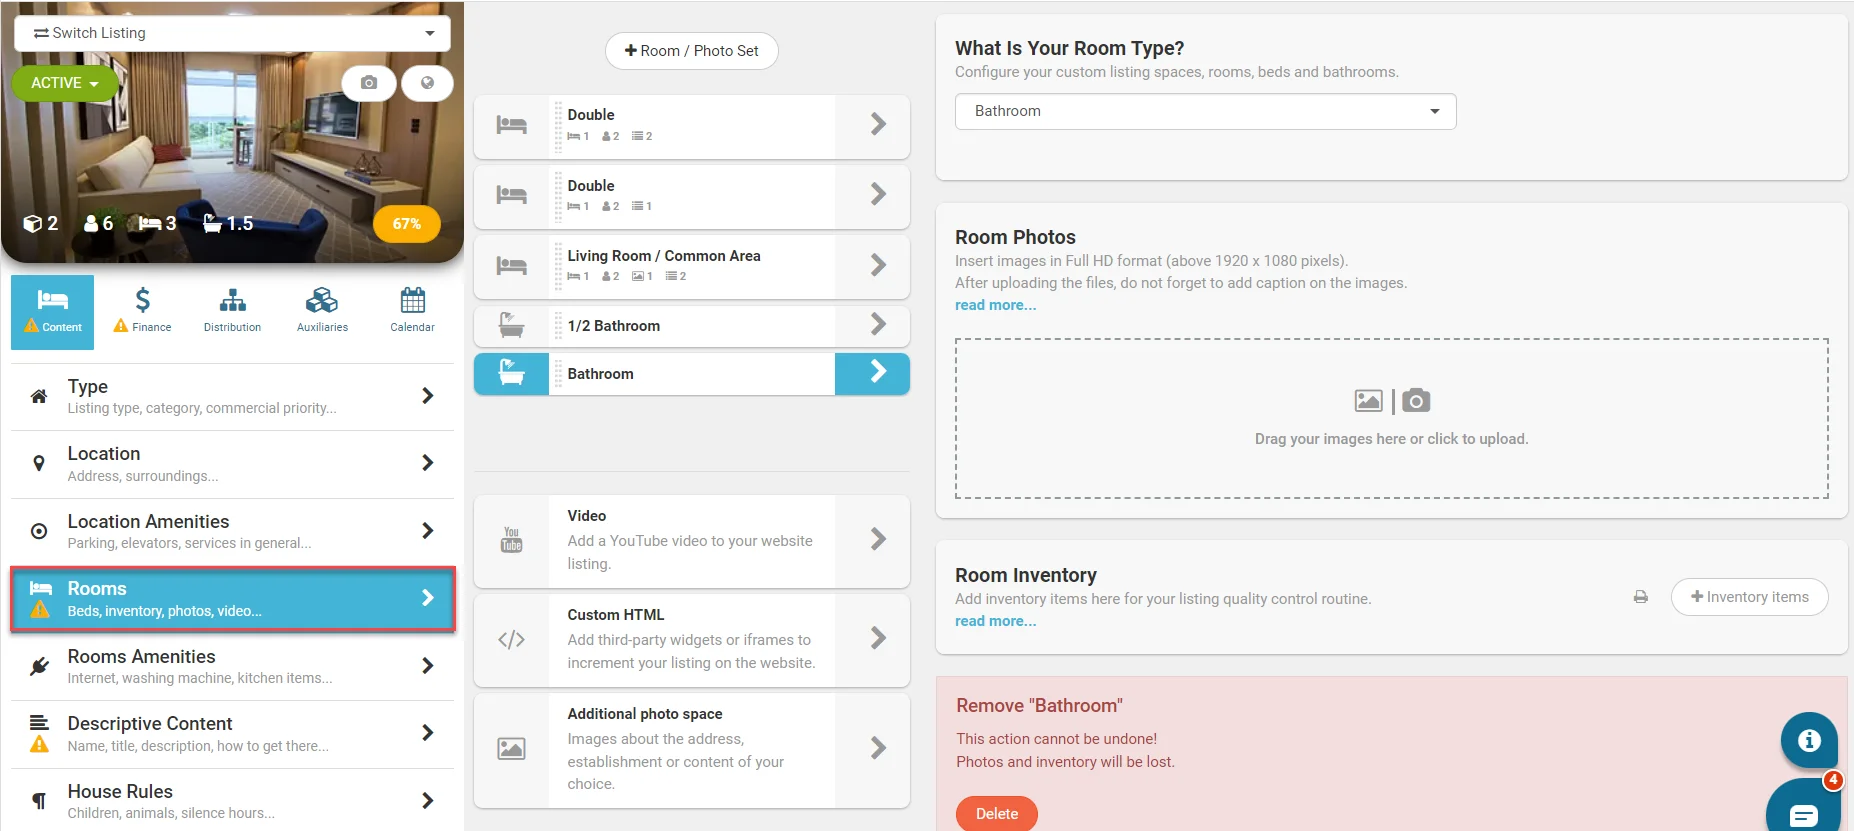Open the Rooms Amenities section
Image resolution: width=1854 pixels, height=831 pixels.
pyautogui.click(x=232, y=666)
